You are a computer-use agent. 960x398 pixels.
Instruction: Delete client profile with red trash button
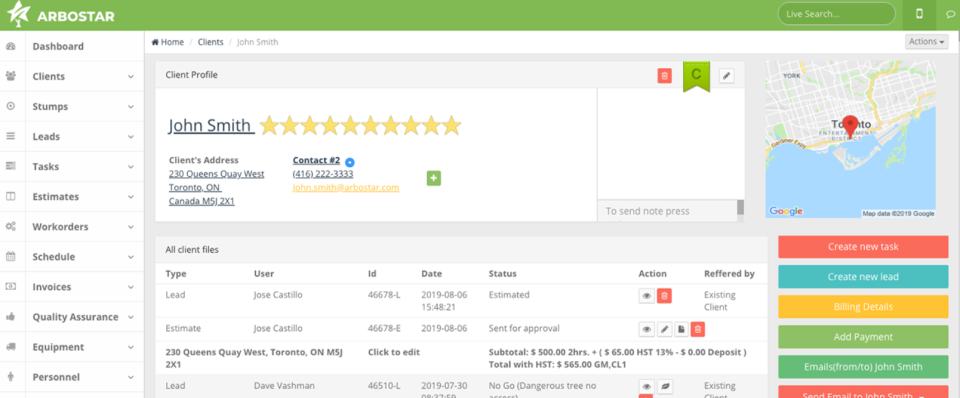[x=664, y=75]
